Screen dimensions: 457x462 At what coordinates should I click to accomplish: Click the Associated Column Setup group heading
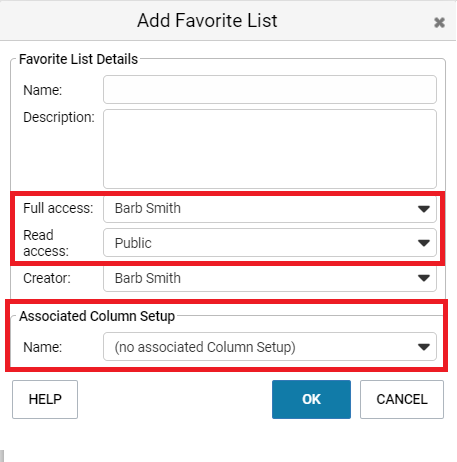(x=97, y=316)
